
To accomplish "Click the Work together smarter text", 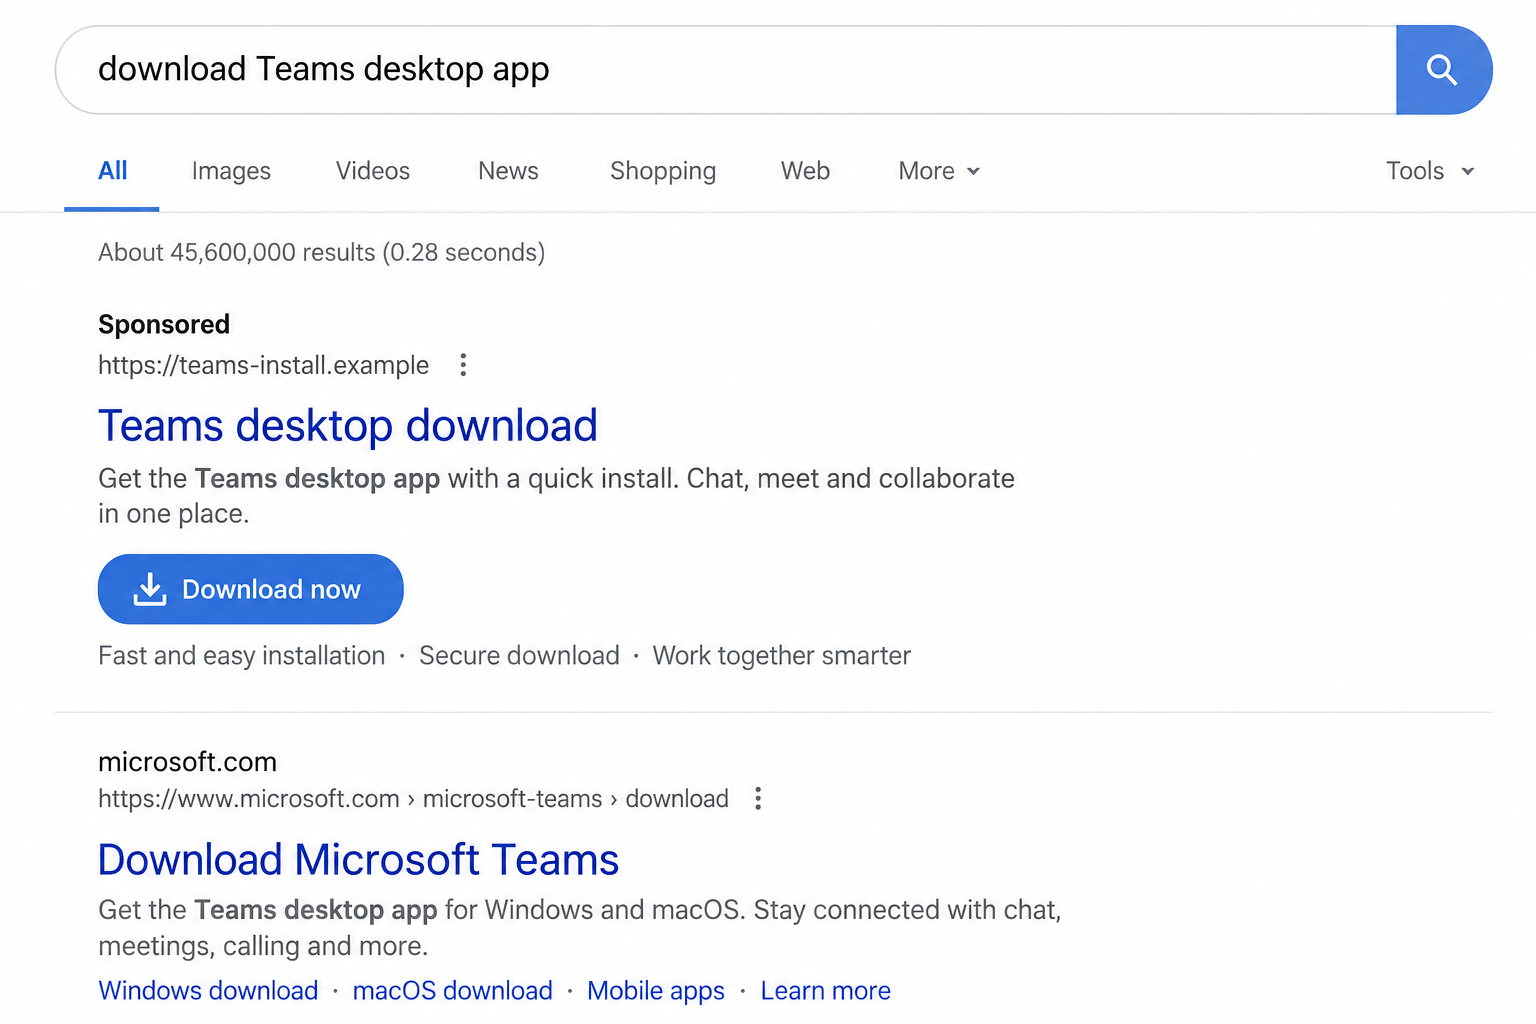I will coord(782,655).
